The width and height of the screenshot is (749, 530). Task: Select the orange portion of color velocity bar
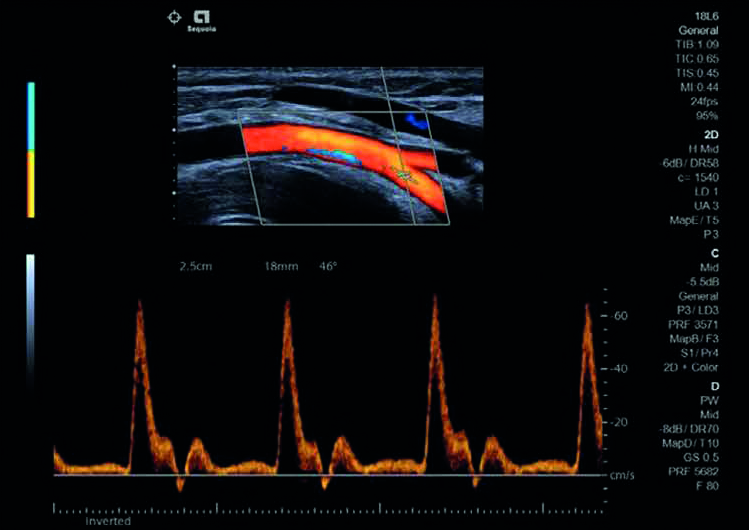(32, 184)
